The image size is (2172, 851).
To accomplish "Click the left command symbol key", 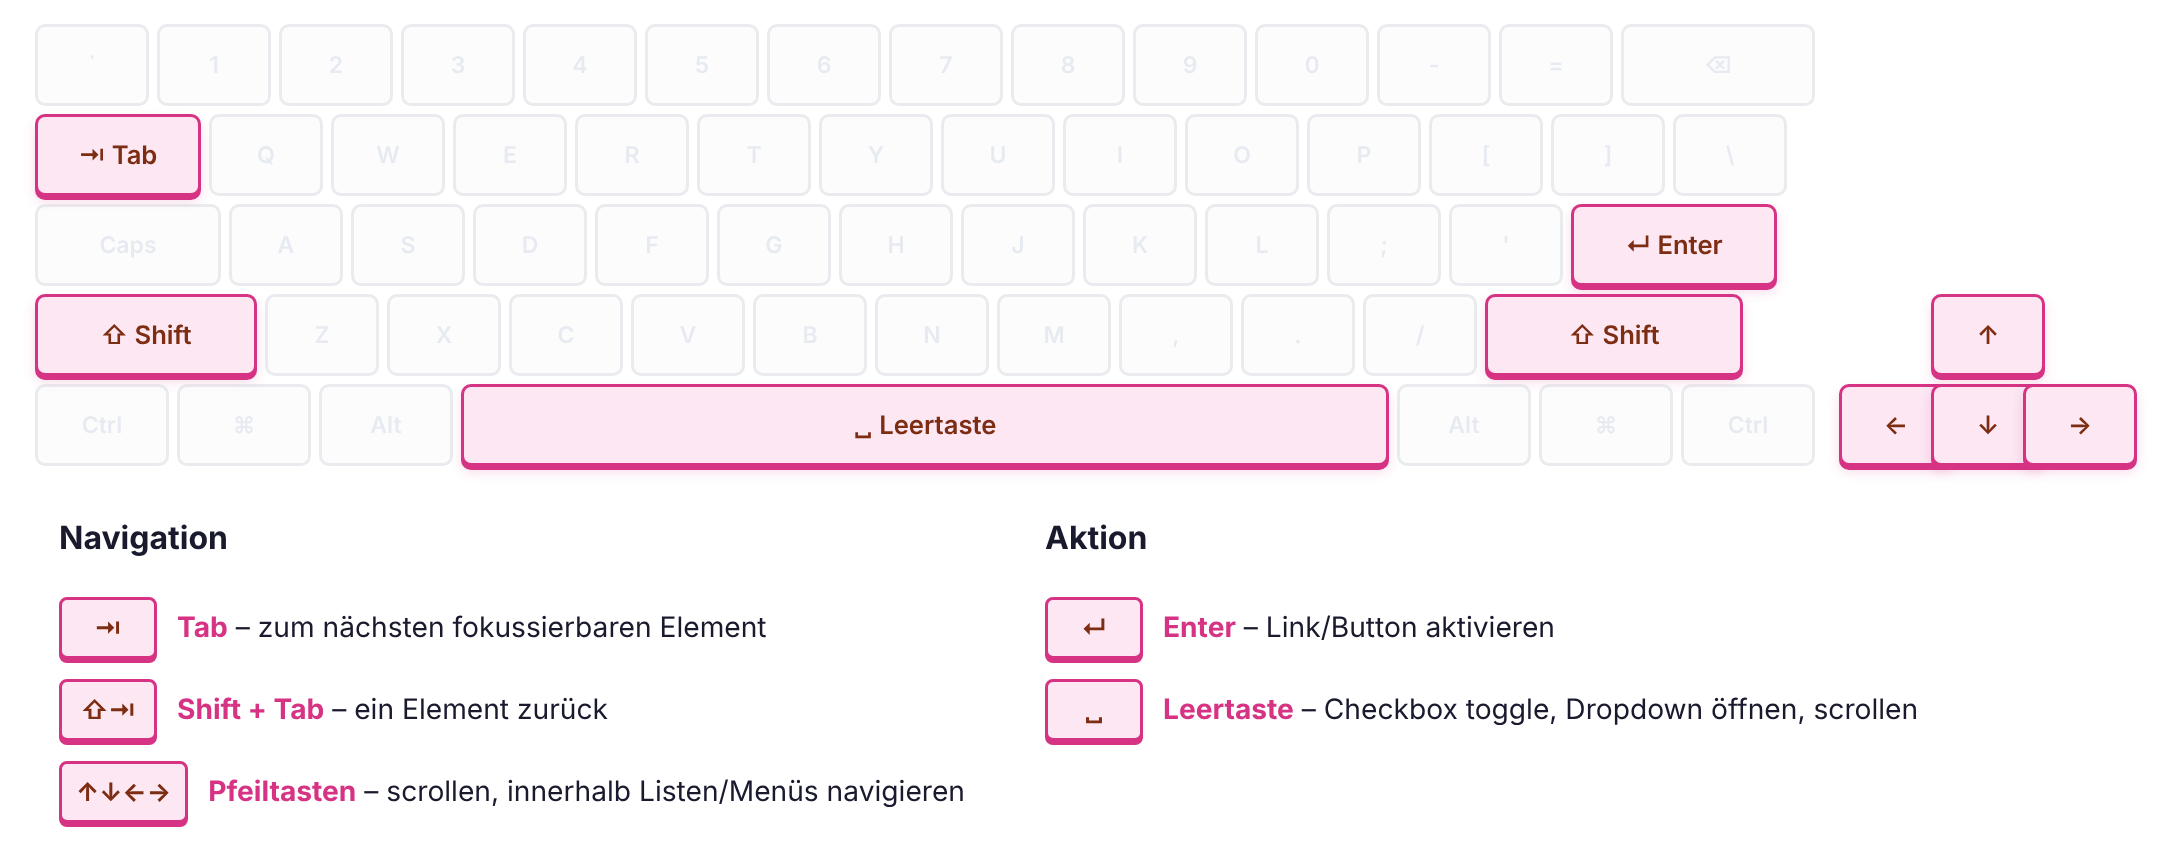I will point(244,425).
